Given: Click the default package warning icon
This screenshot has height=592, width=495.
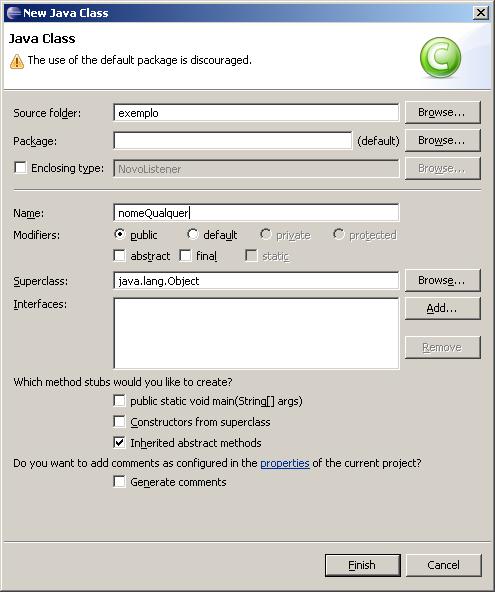Looking at the screenshot, I should [17, 61].
